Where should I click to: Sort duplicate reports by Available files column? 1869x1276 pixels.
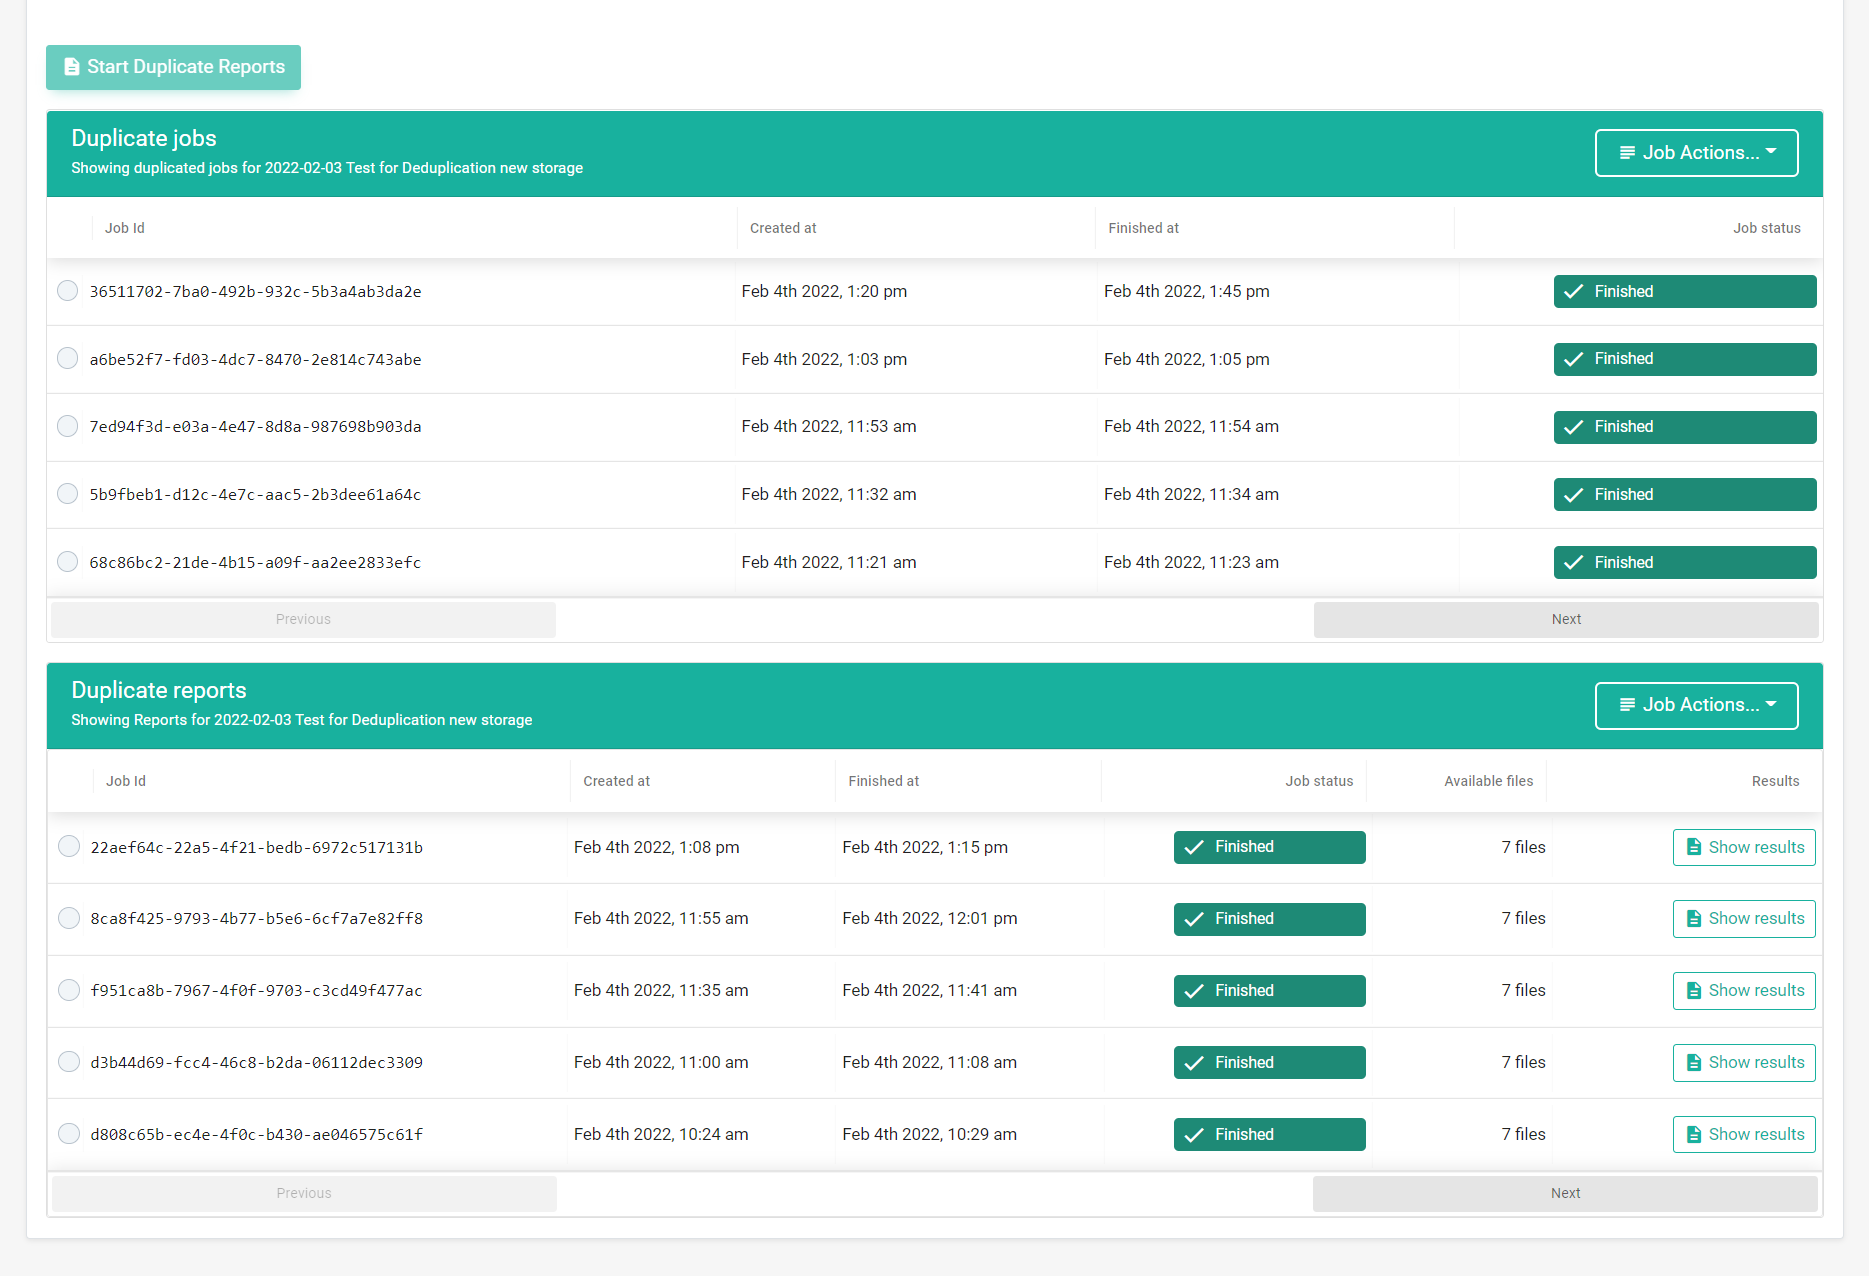(x=1488, y=781)
